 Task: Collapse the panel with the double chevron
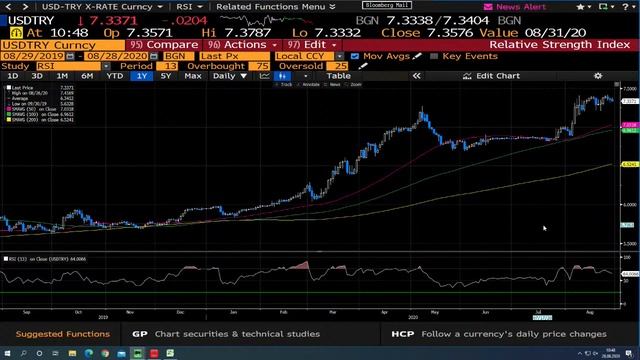pos(416,76)
